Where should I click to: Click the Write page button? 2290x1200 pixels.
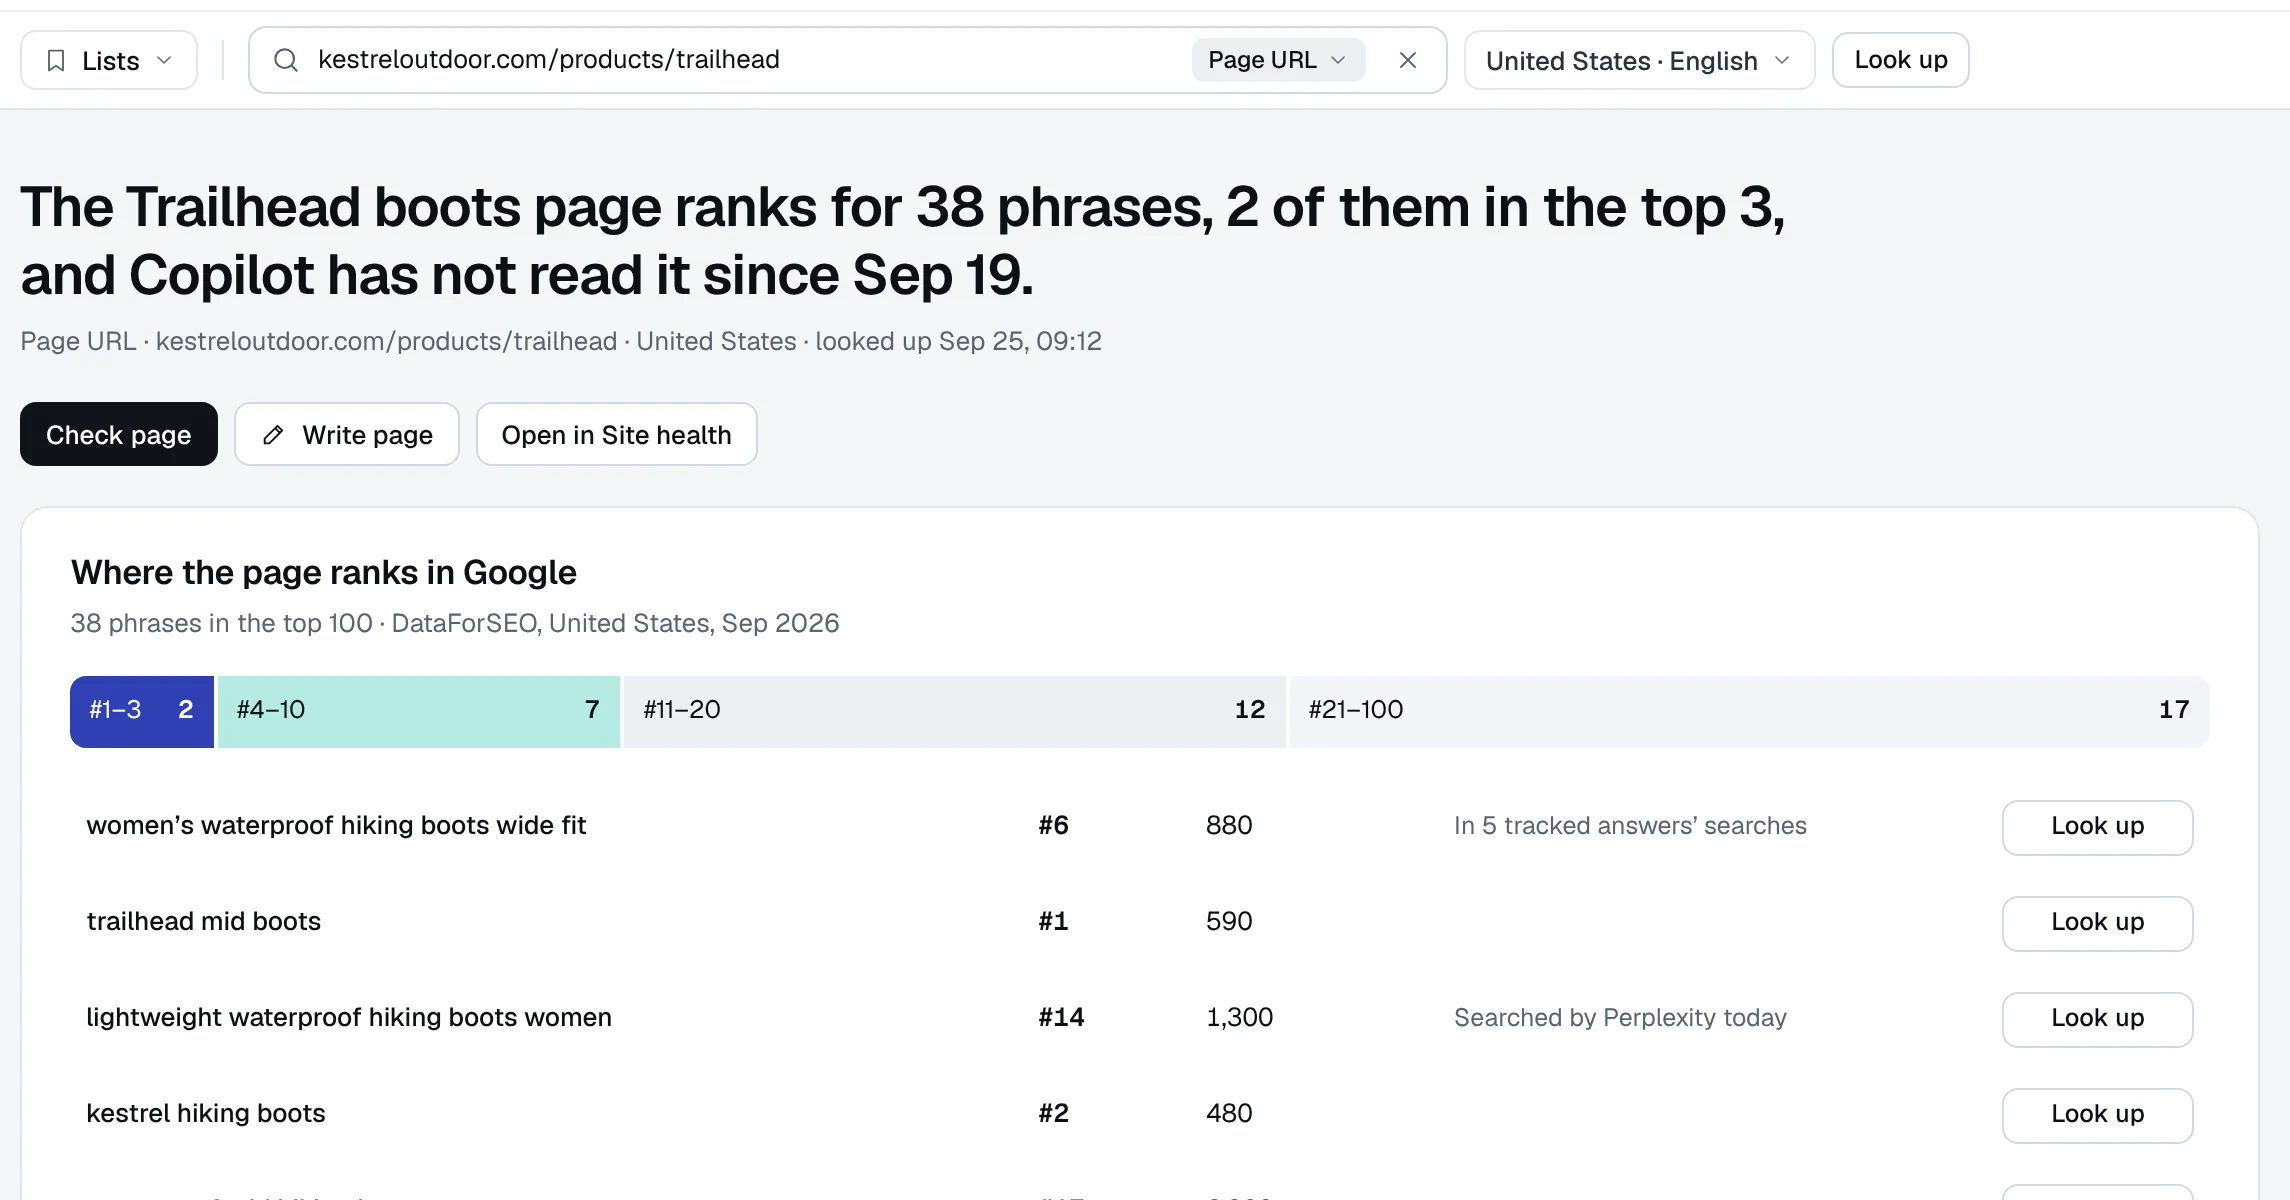pos(347,434)
